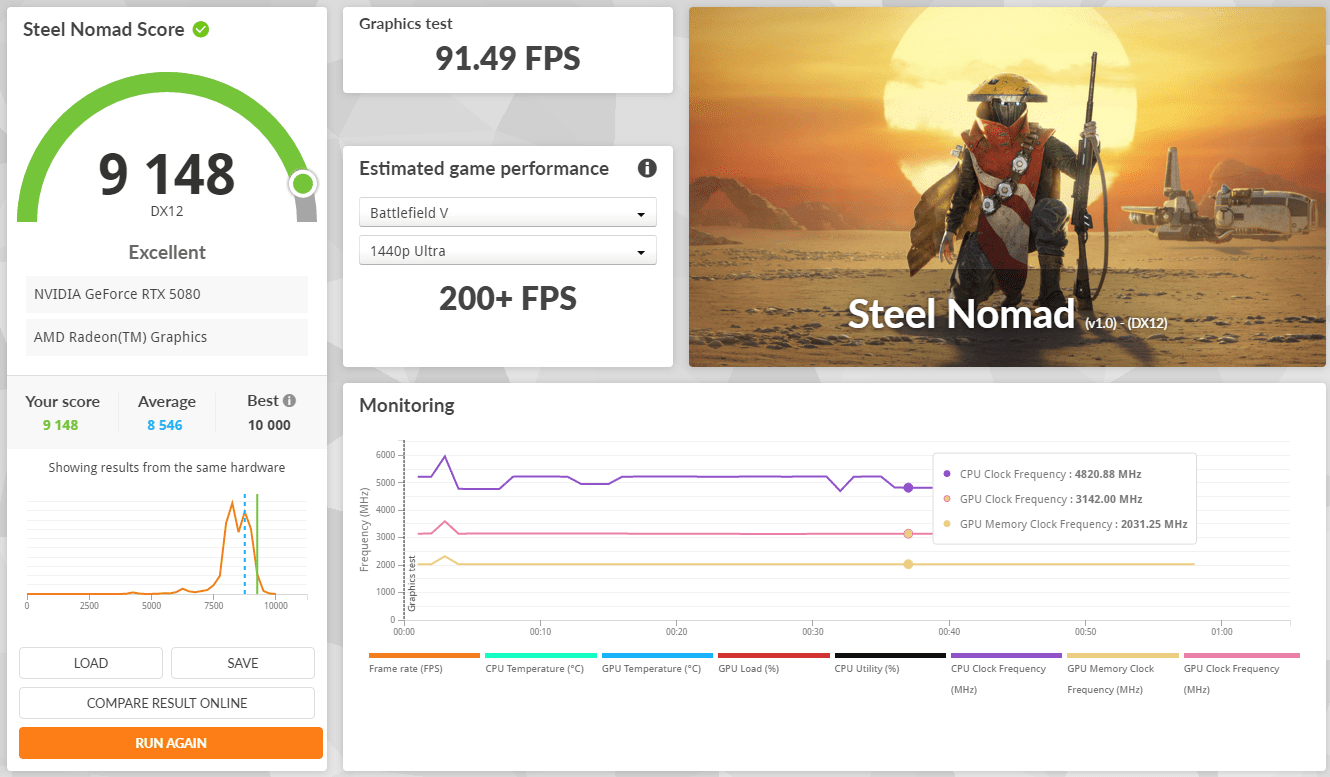Image resolution: width=1330 pixels, height=777 pixels.
Task: Click the orange RUN AGAIN button
Action: click(171, 743)
